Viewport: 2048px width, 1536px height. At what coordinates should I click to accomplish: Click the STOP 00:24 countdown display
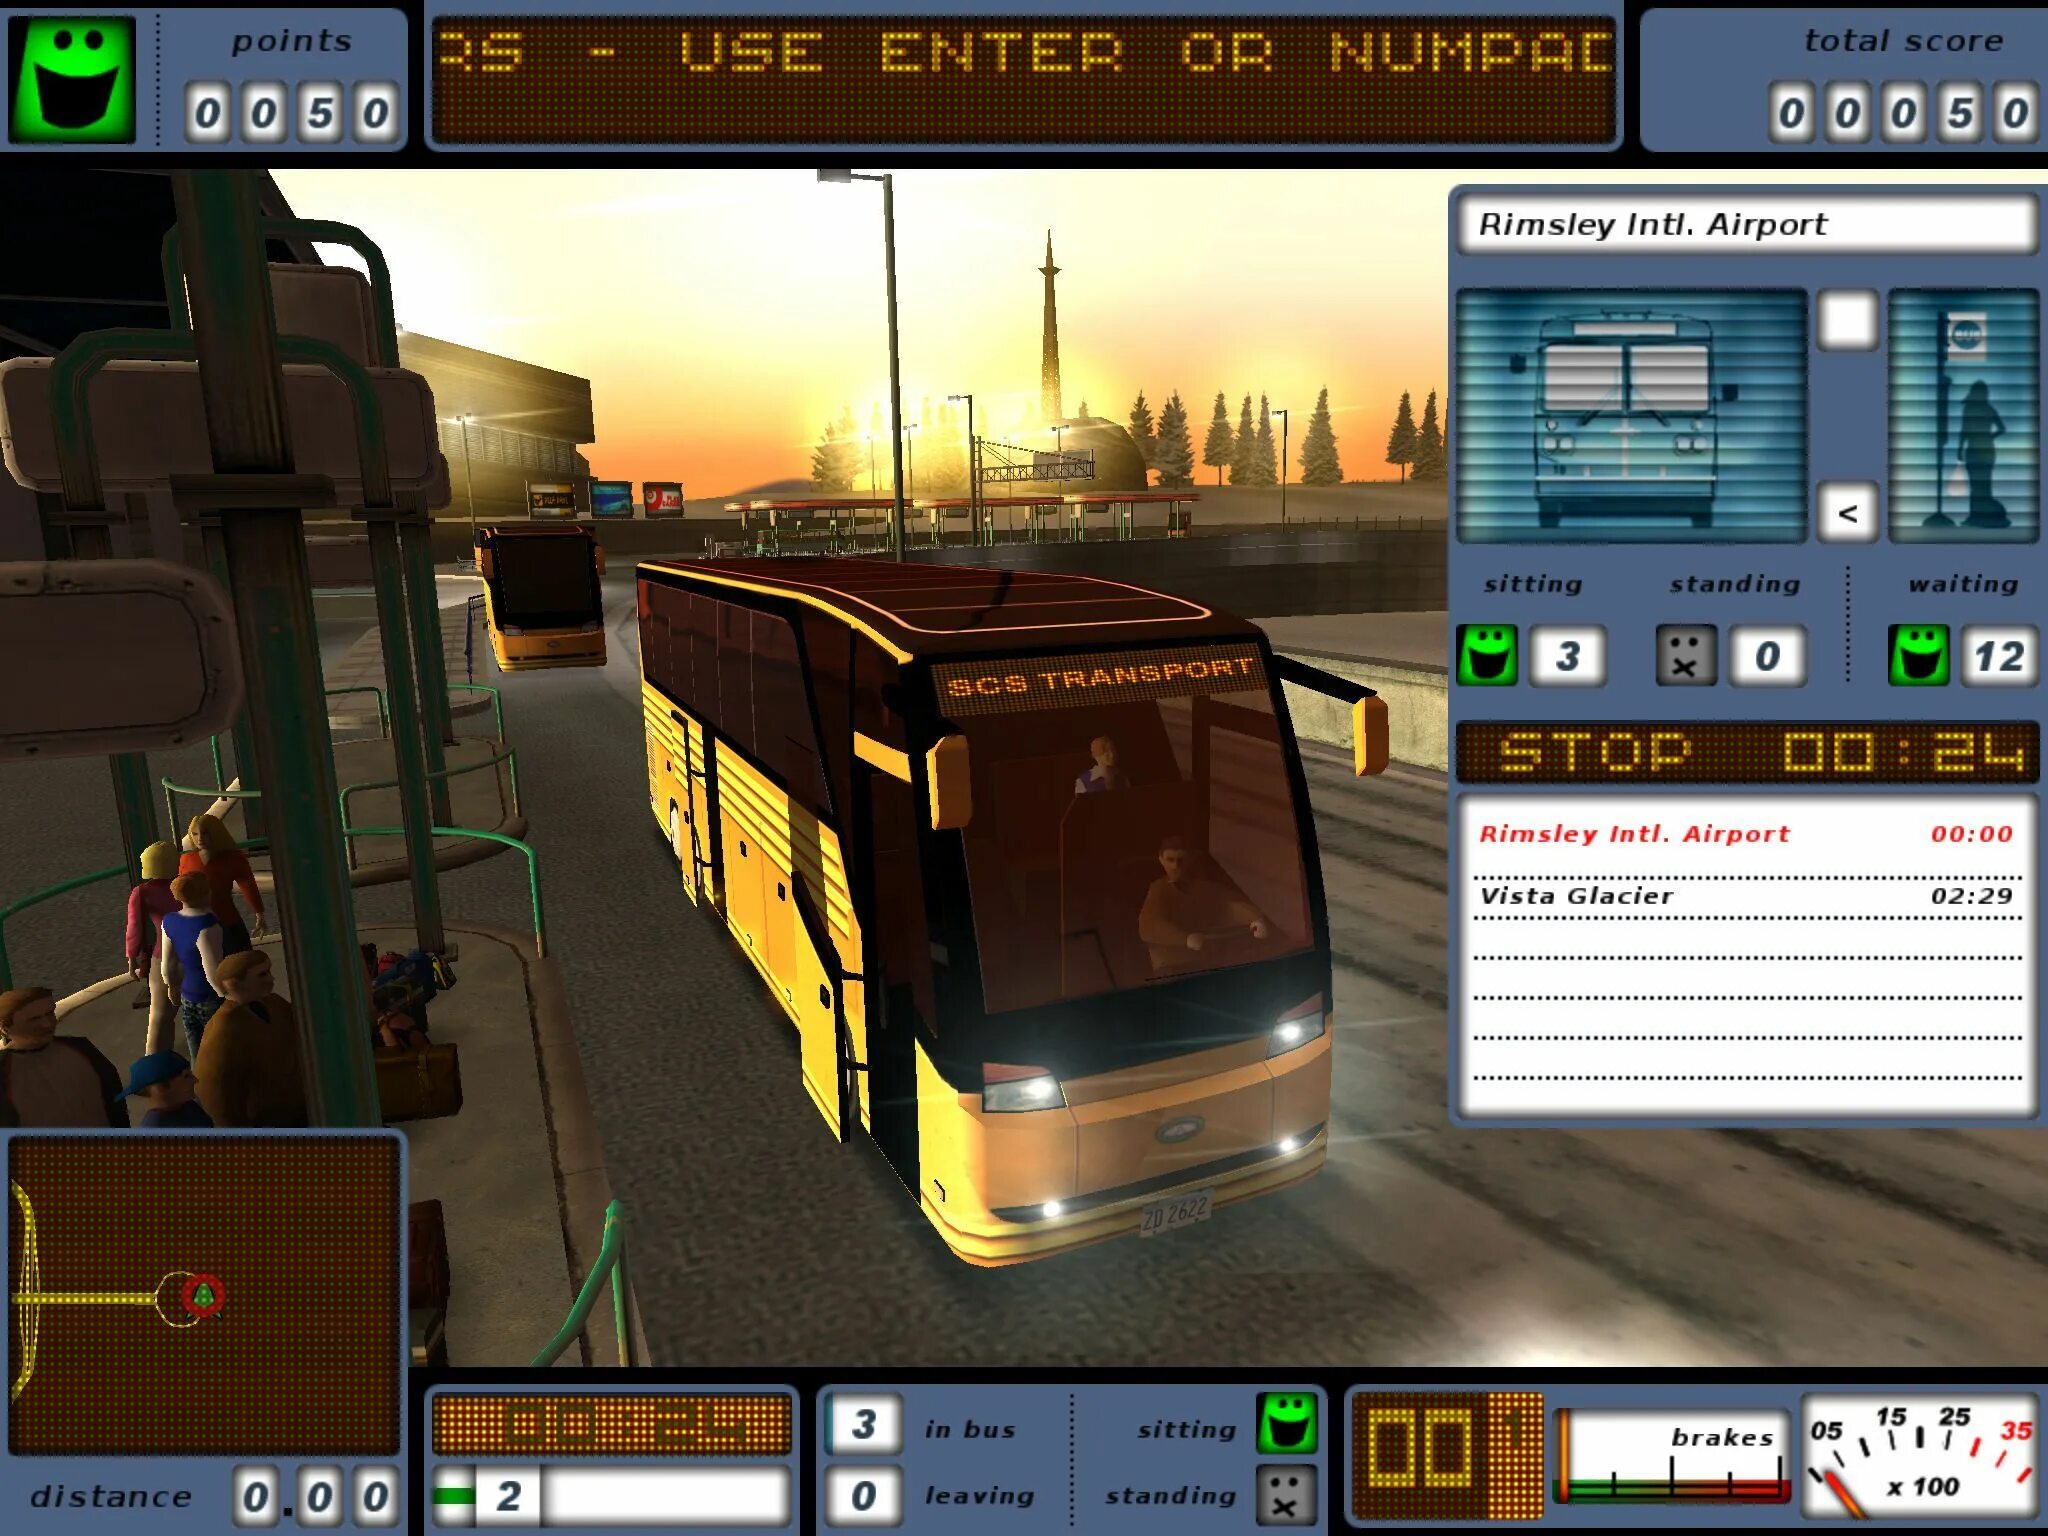[1746, 752]
